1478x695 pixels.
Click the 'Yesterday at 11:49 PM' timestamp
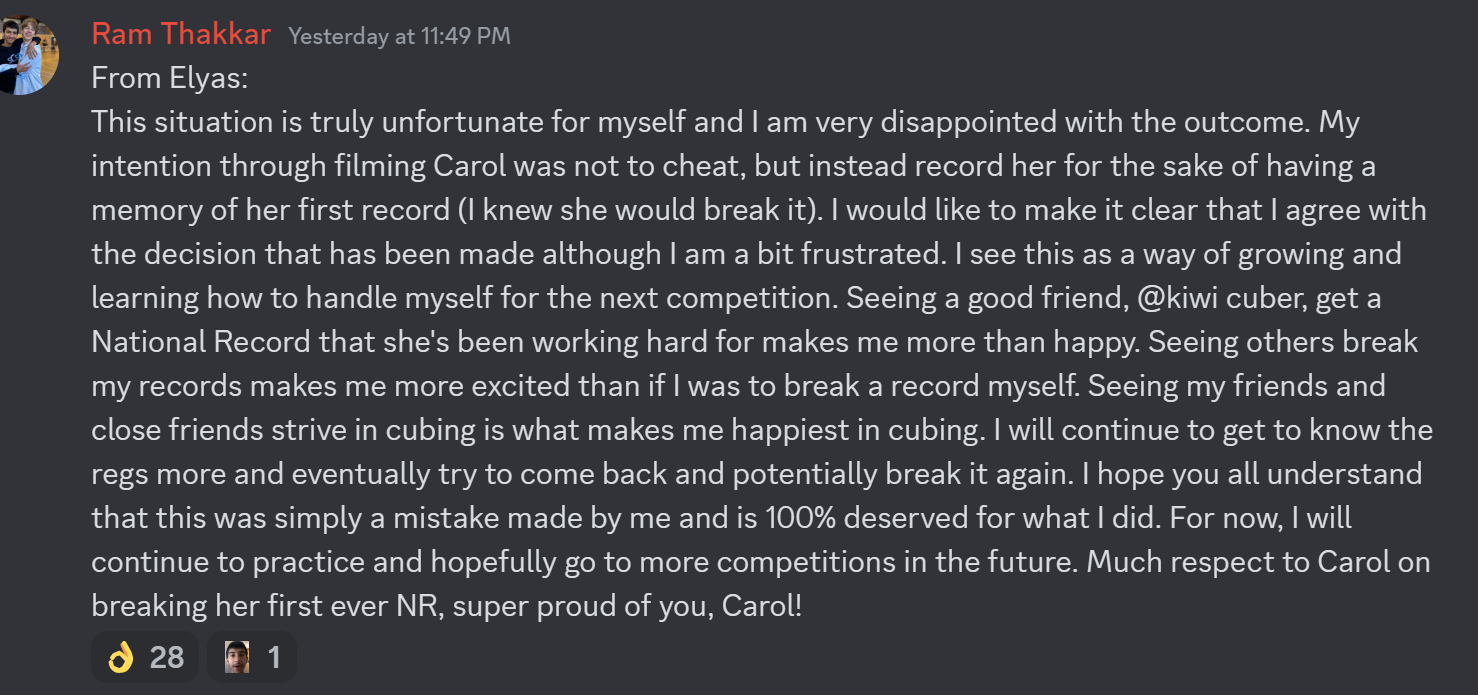399,36
